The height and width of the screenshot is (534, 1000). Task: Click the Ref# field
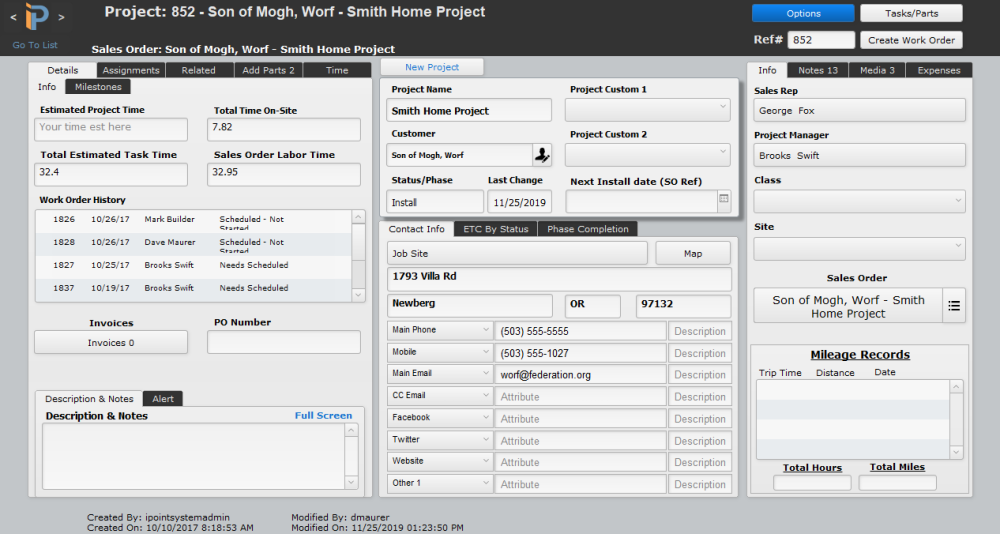point(821,40)
